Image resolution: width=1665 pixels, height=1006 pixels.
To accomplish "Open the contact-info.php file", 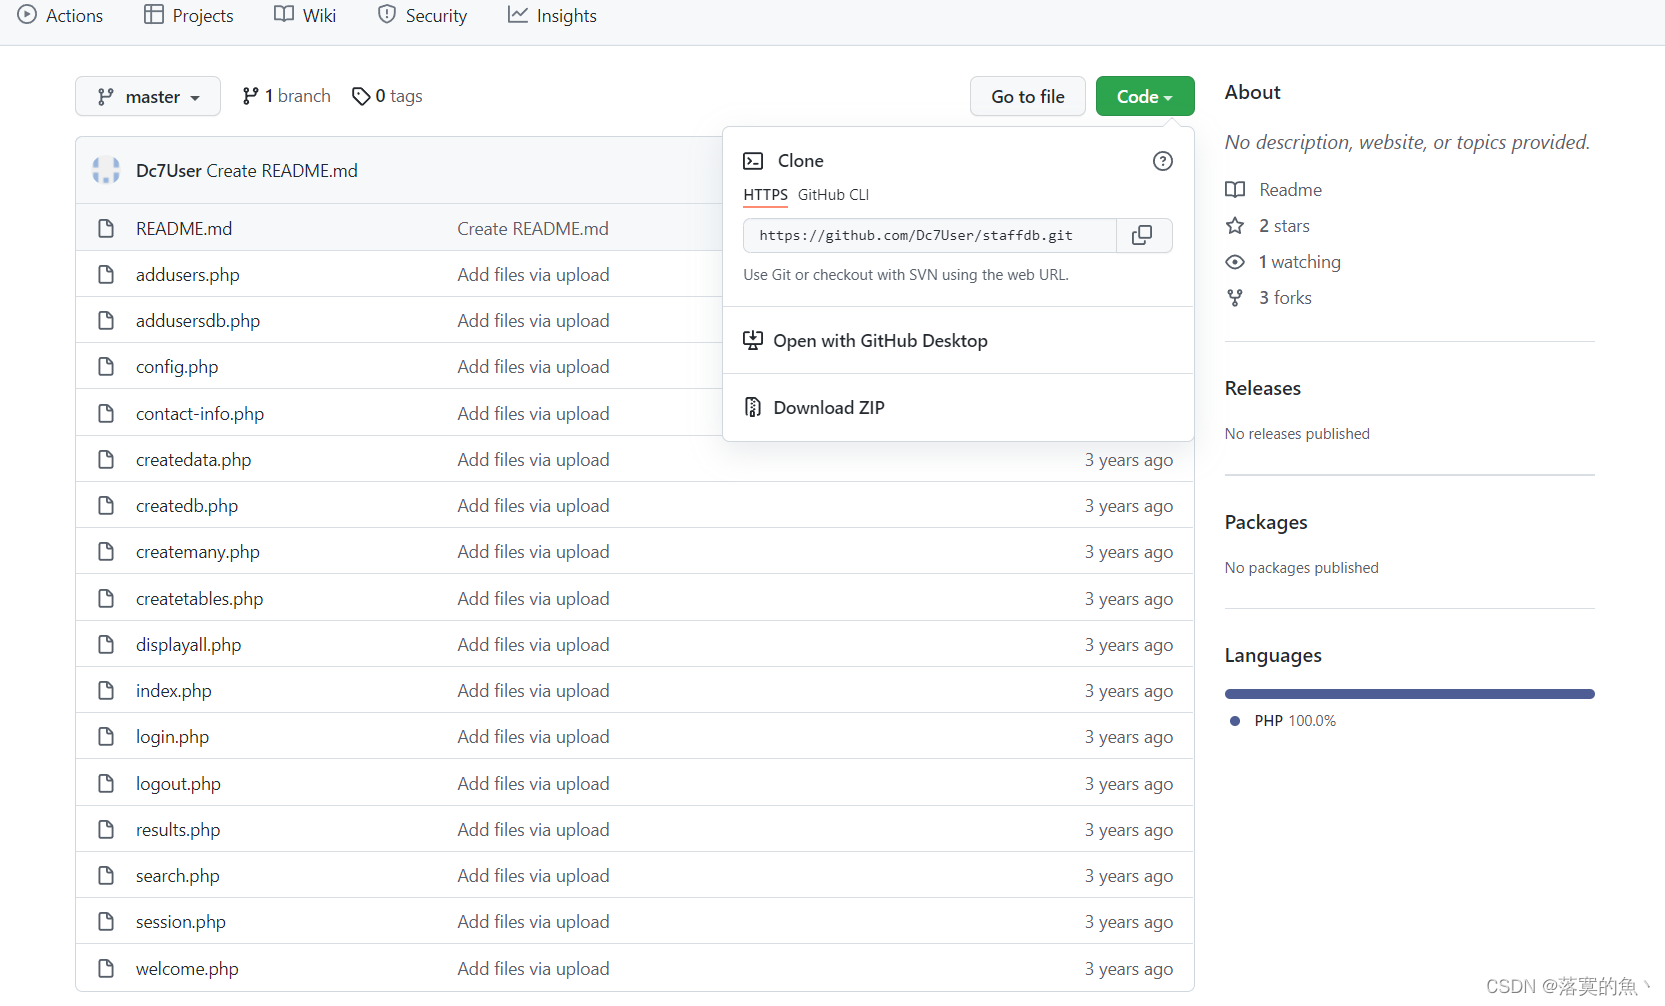I will pos(200,414).
